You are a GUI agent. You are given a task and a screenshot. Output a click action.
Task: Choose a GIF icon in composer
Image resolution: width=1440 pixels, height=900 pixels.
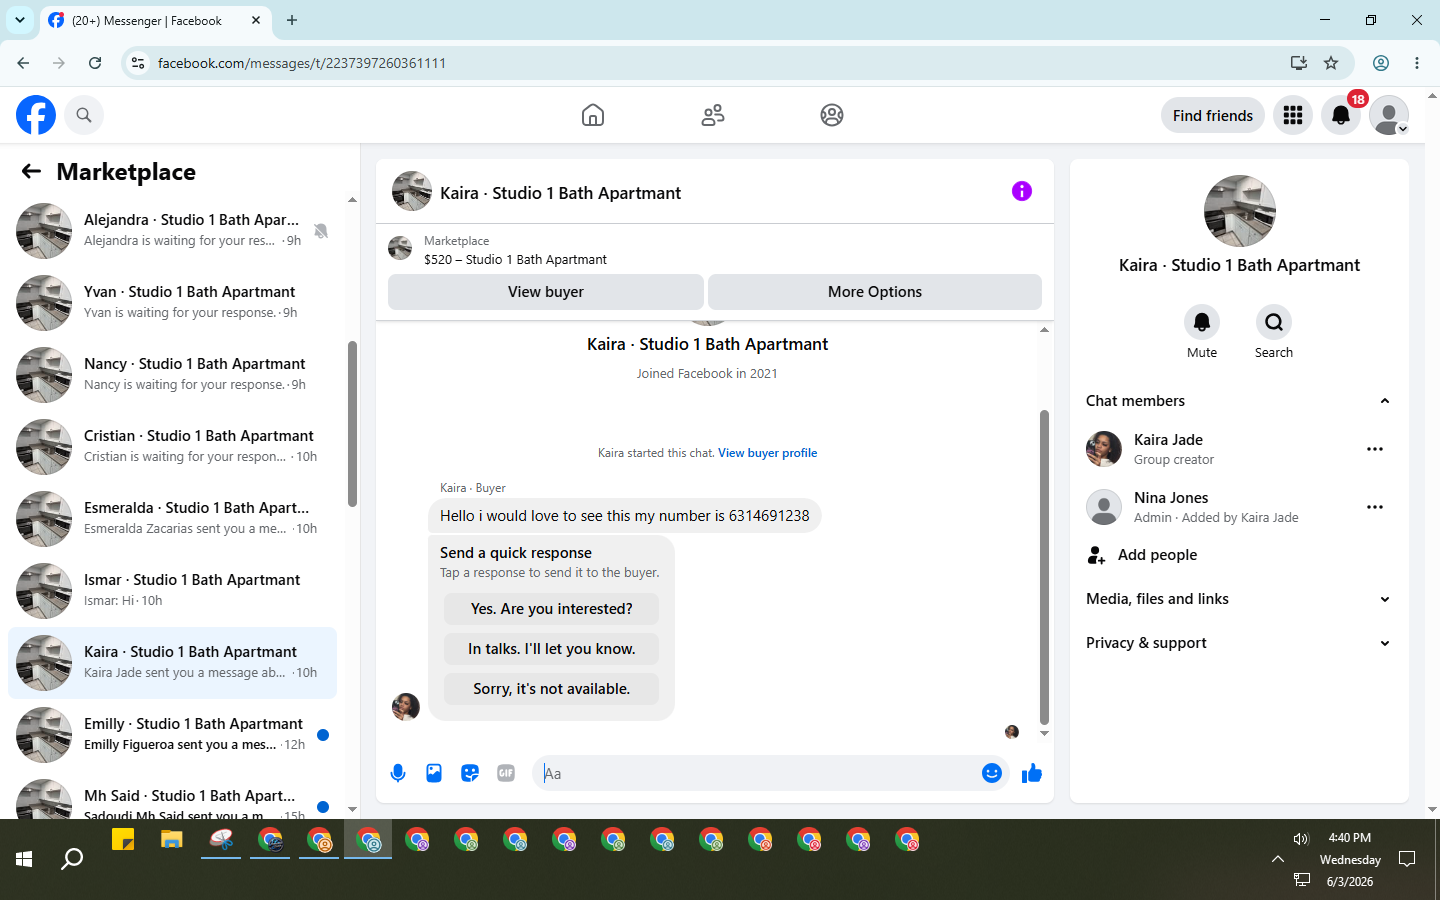[x=506, y=773]
